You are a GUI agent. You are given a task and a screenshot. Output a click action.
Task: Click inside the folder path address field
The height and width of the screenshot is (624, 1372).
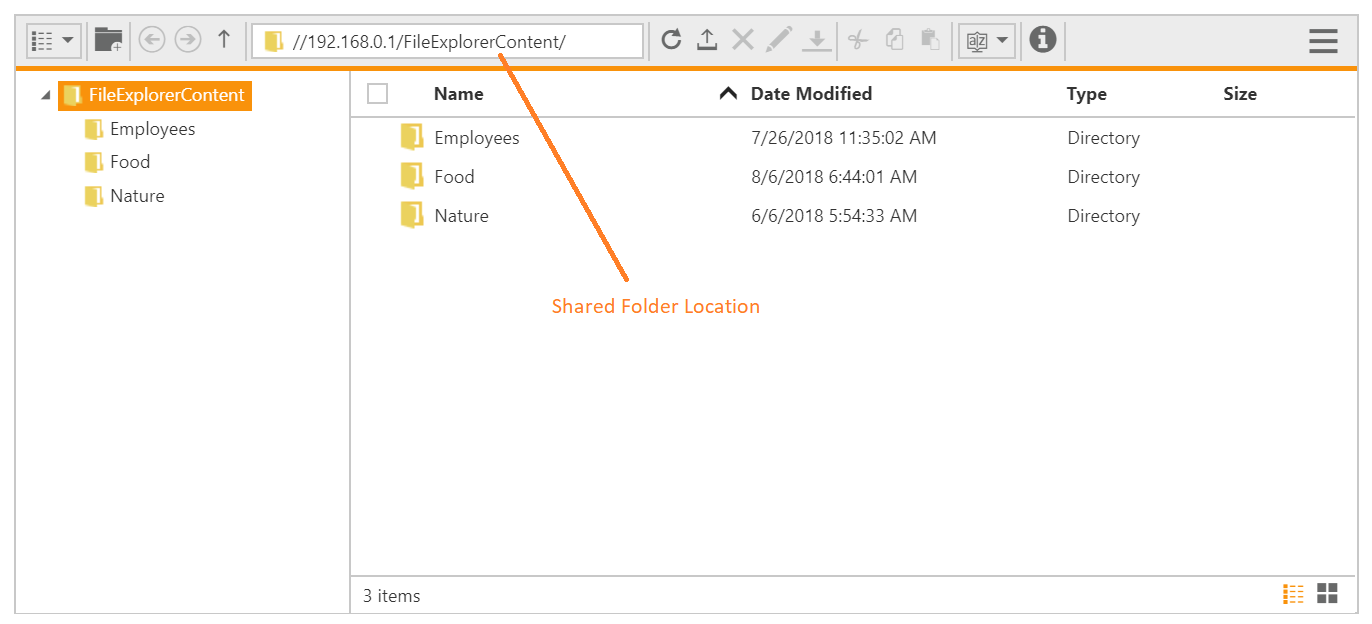(x=450, y=41)
